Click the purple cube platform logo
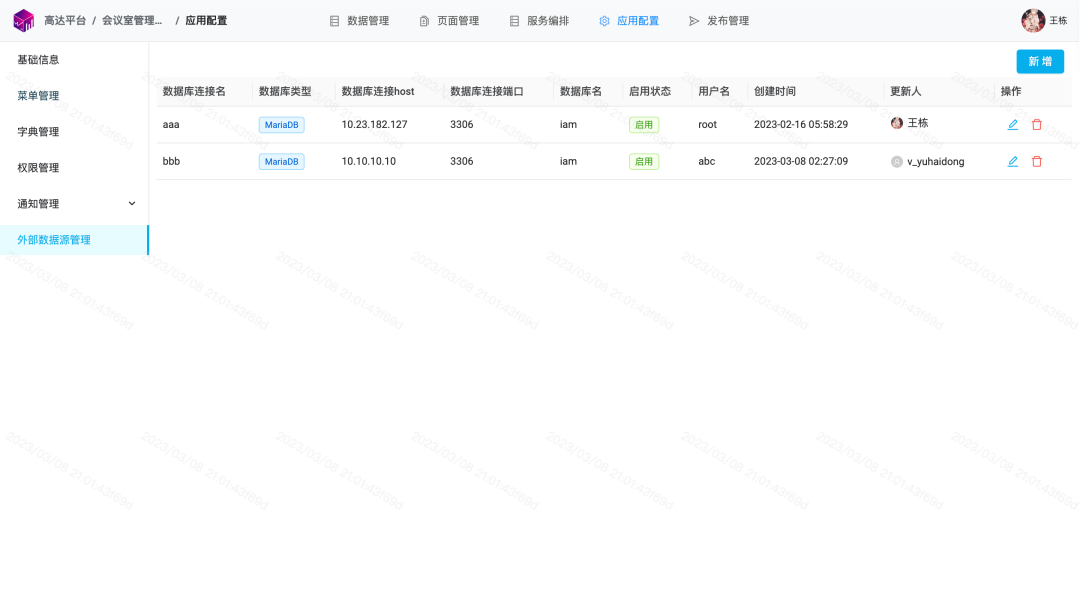Image resolution: width=1080 pixels, height=591 pixels. tap(23, 21)
